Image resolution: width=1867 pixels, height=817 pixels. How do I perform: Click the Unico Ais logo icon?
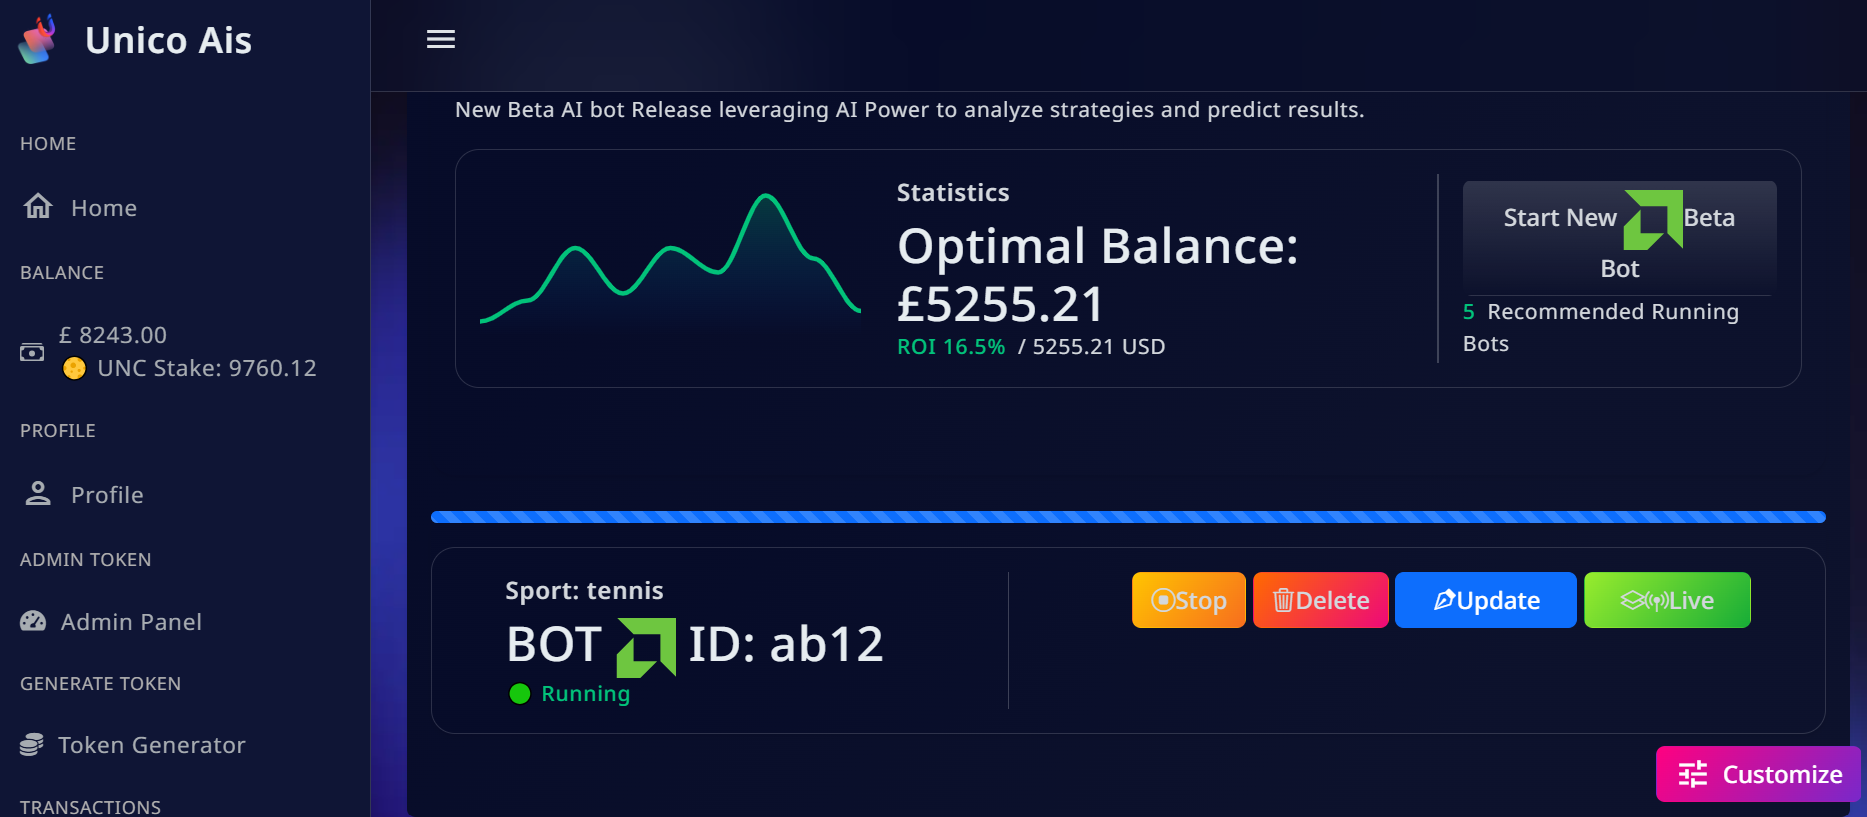click(x=38, y=40)
